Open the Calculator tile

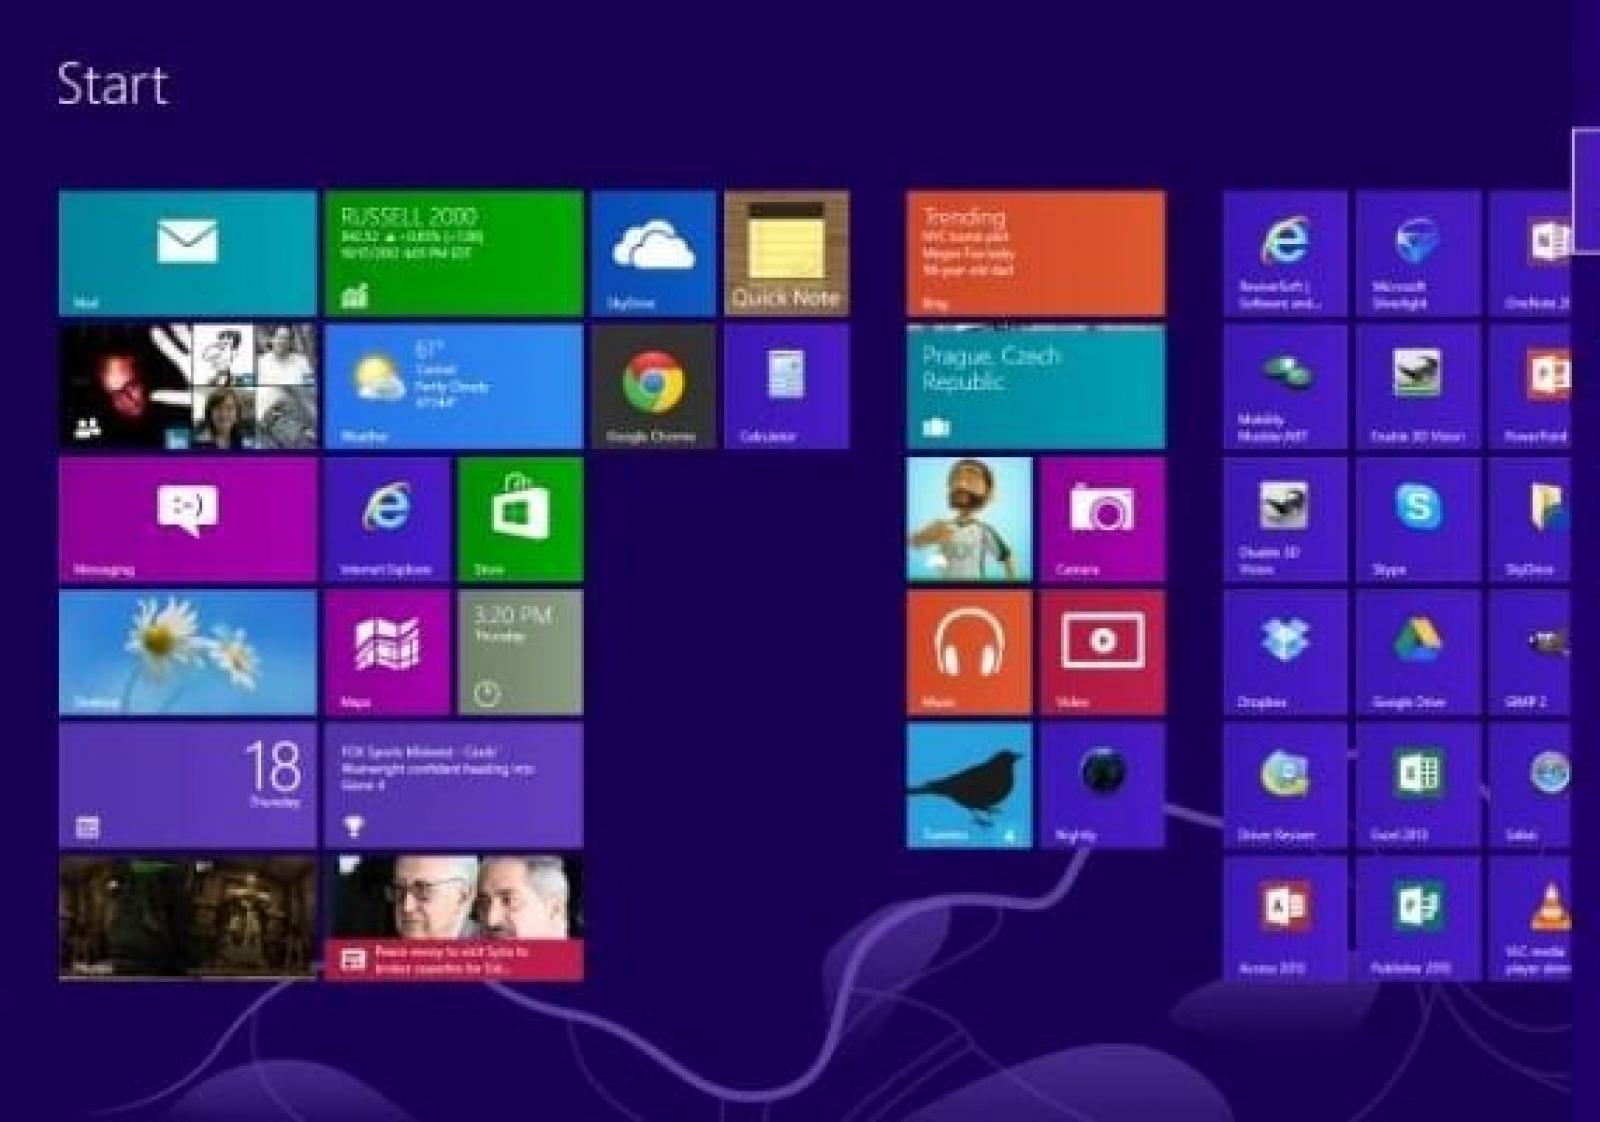[x=786, y=386]
